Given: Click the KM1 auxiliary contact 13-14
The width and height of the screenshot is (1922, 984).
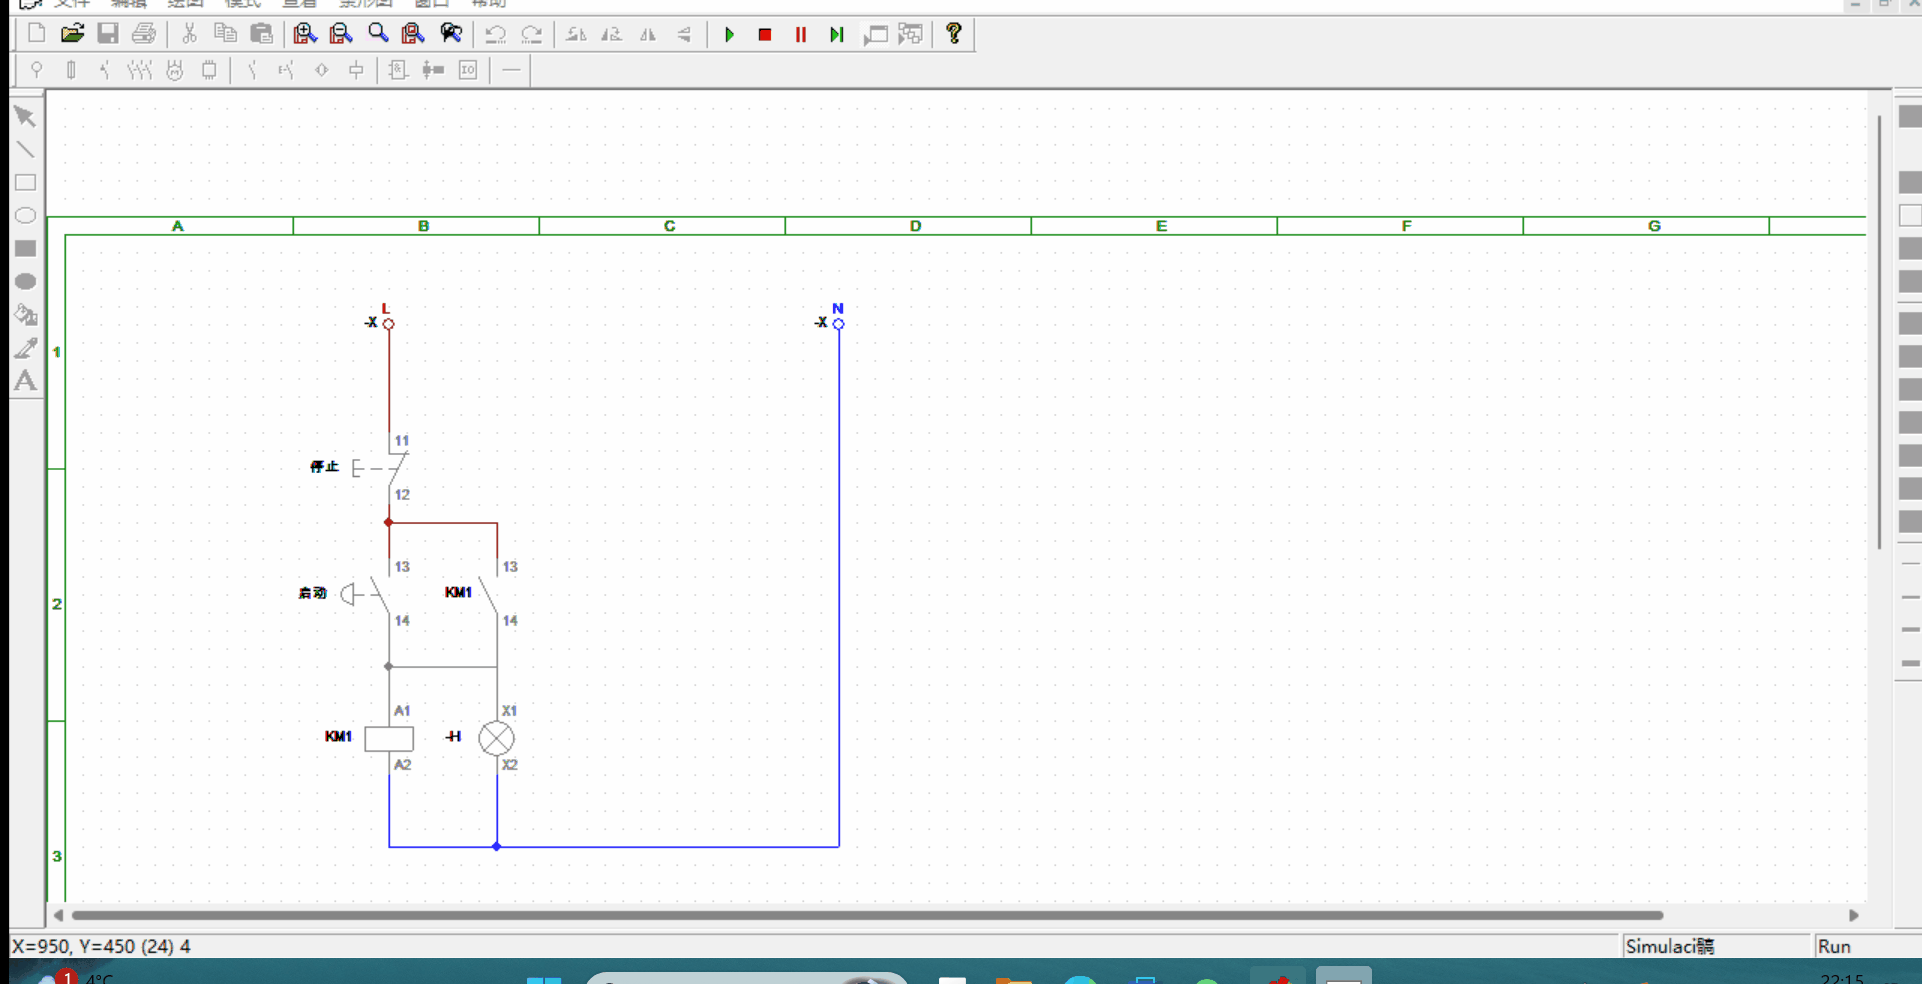Looking at the screenshot, I should [490, 594].
